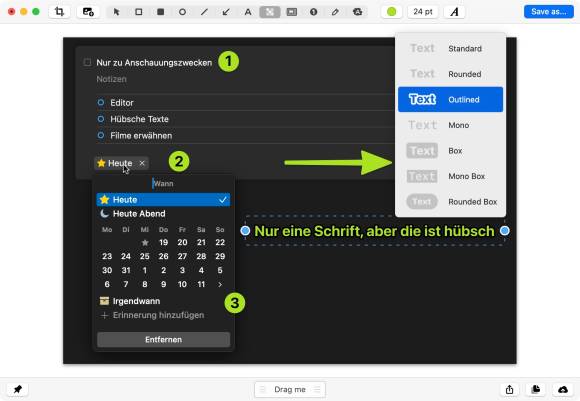This screenshot has height=401, width=580.
Task: Select the text annotation tool
Action: pos(248,12)
